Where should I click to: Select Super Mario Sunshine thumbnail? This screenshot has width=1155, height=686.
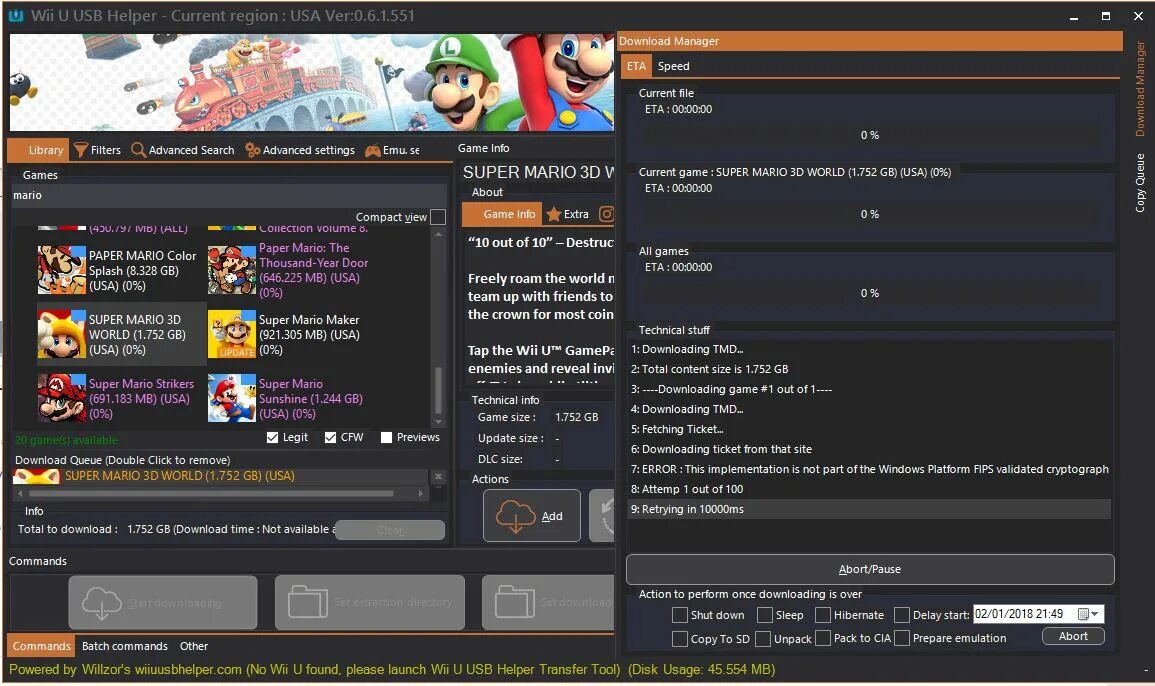point(232,398)
